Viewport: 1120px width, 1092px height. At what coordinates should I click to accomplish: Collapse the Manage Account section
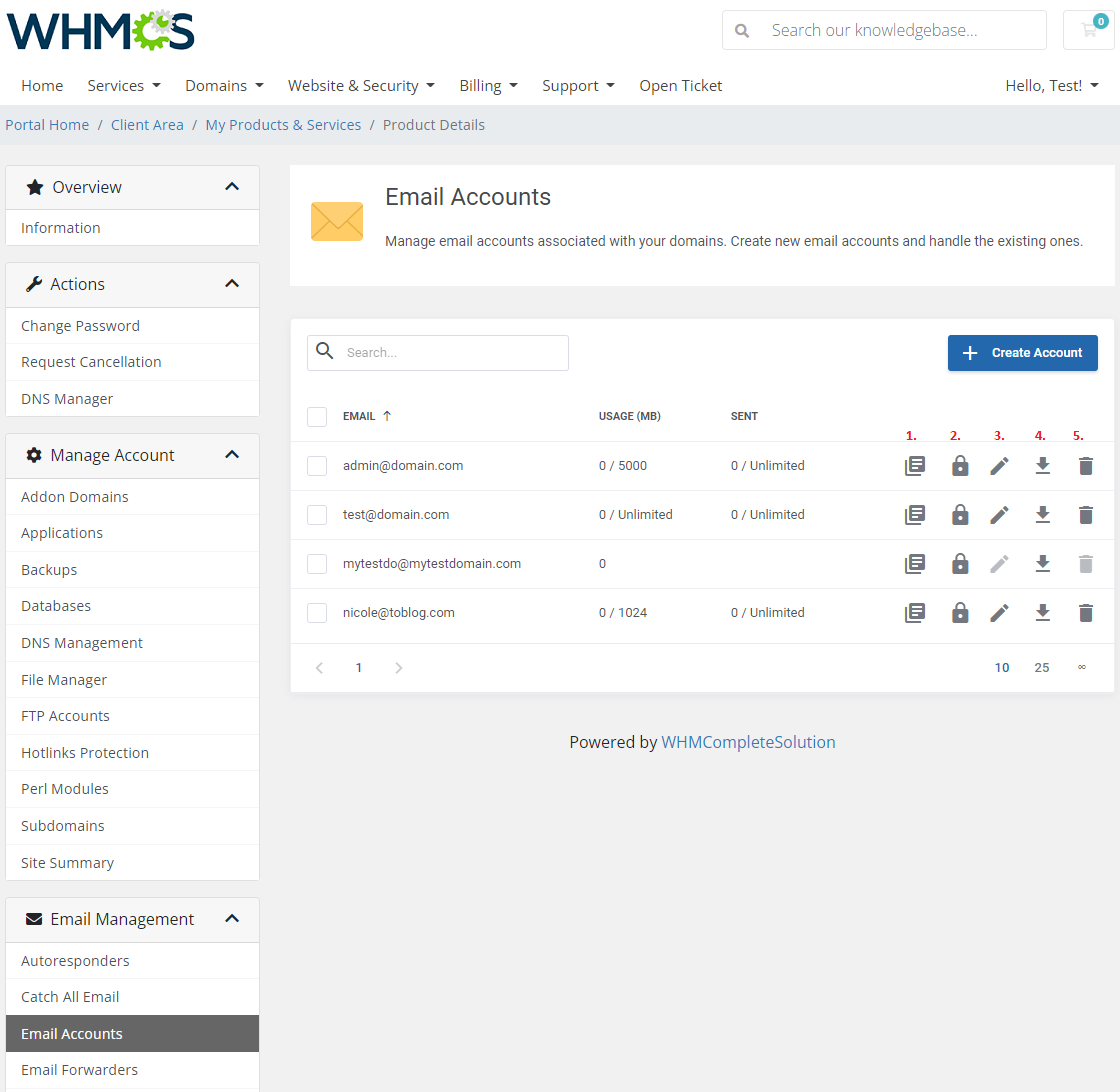pos(232,455)
